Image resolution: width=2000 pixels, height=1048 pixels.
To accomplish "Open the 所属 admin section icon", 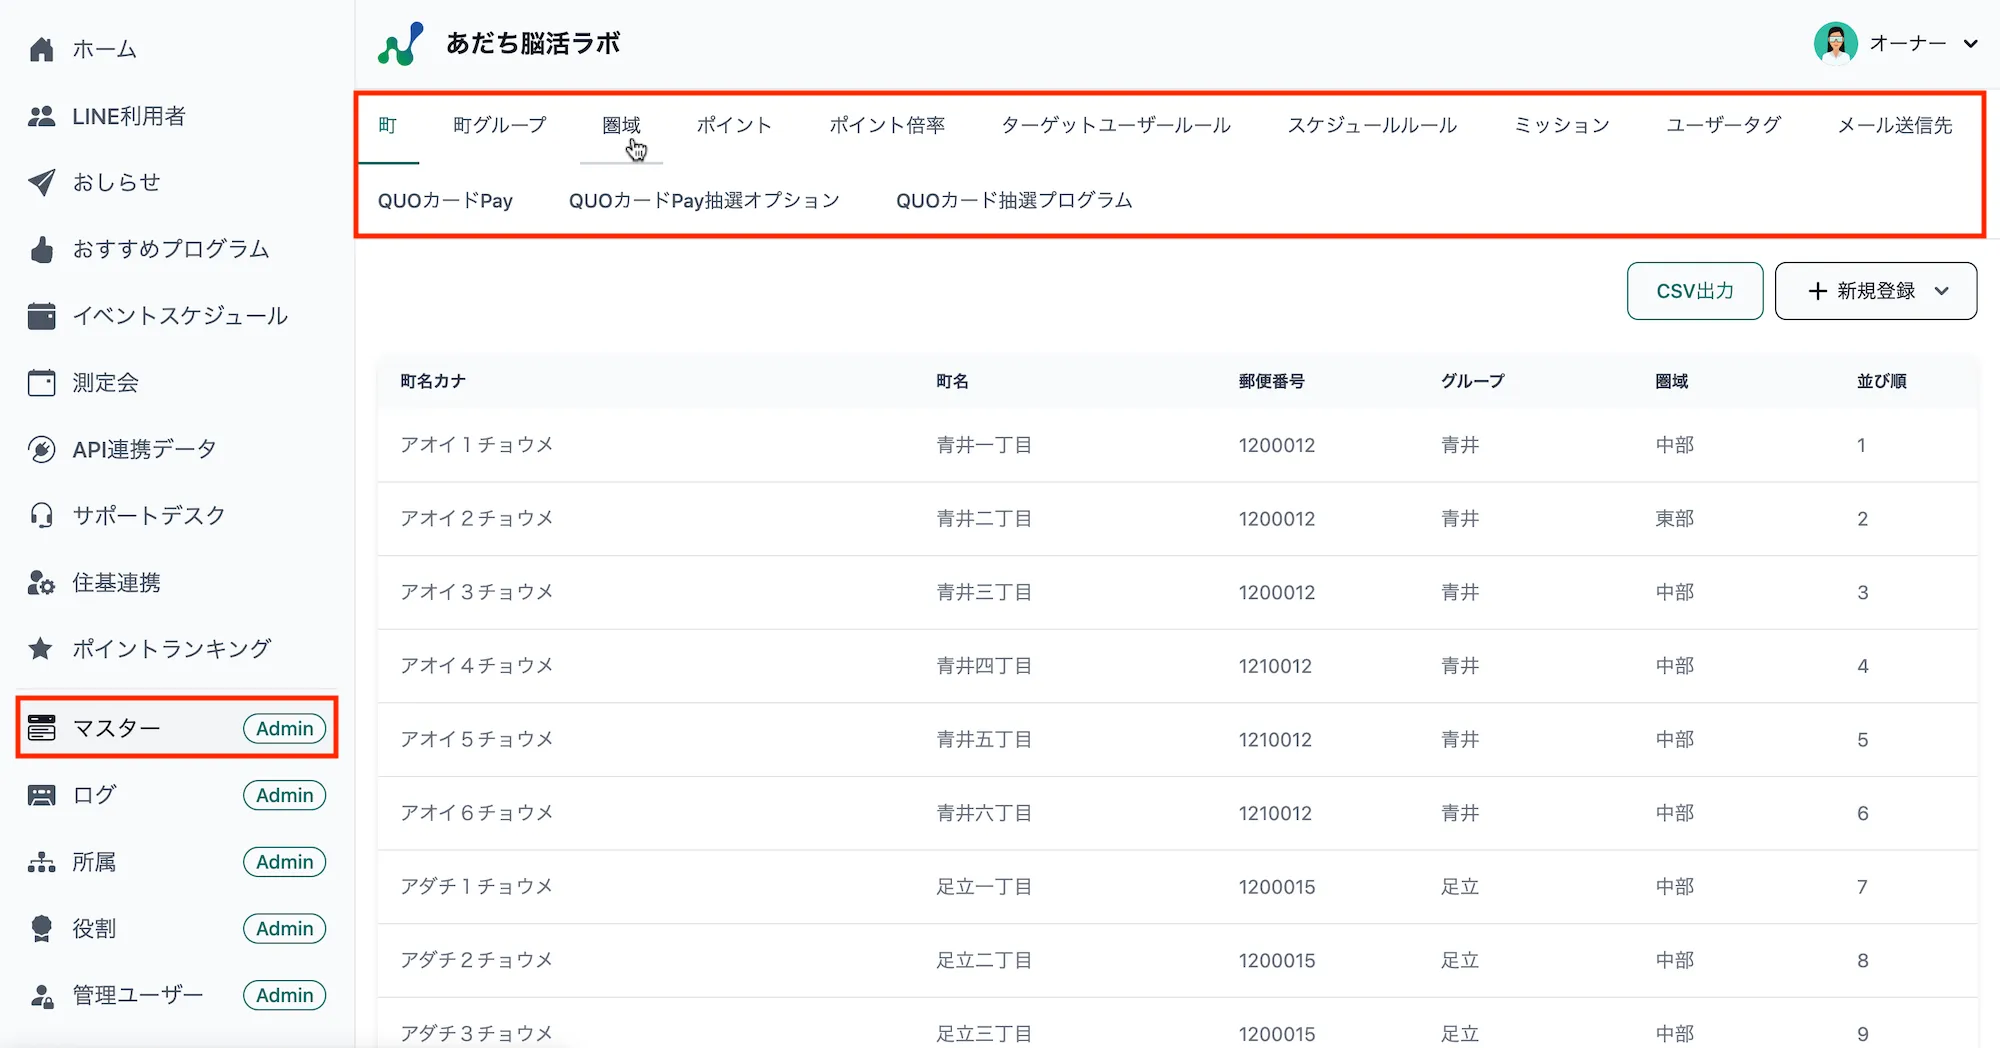I will click(41, 861).
